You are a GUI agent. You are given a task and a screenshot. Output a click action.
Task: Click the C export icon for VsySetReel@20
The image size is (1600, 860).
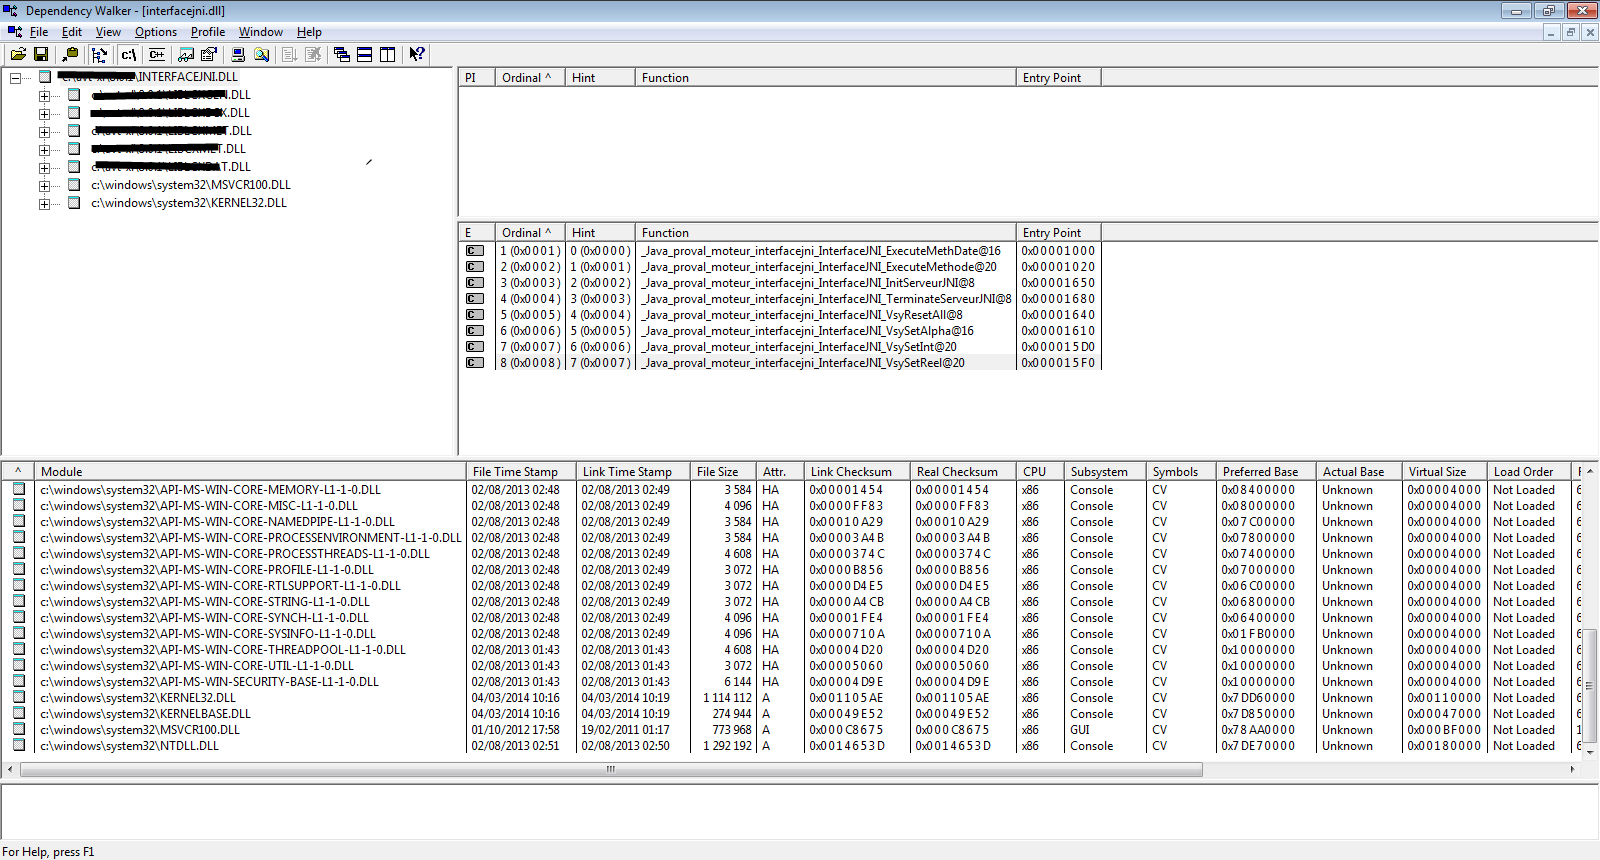click(x=475, y=363)
